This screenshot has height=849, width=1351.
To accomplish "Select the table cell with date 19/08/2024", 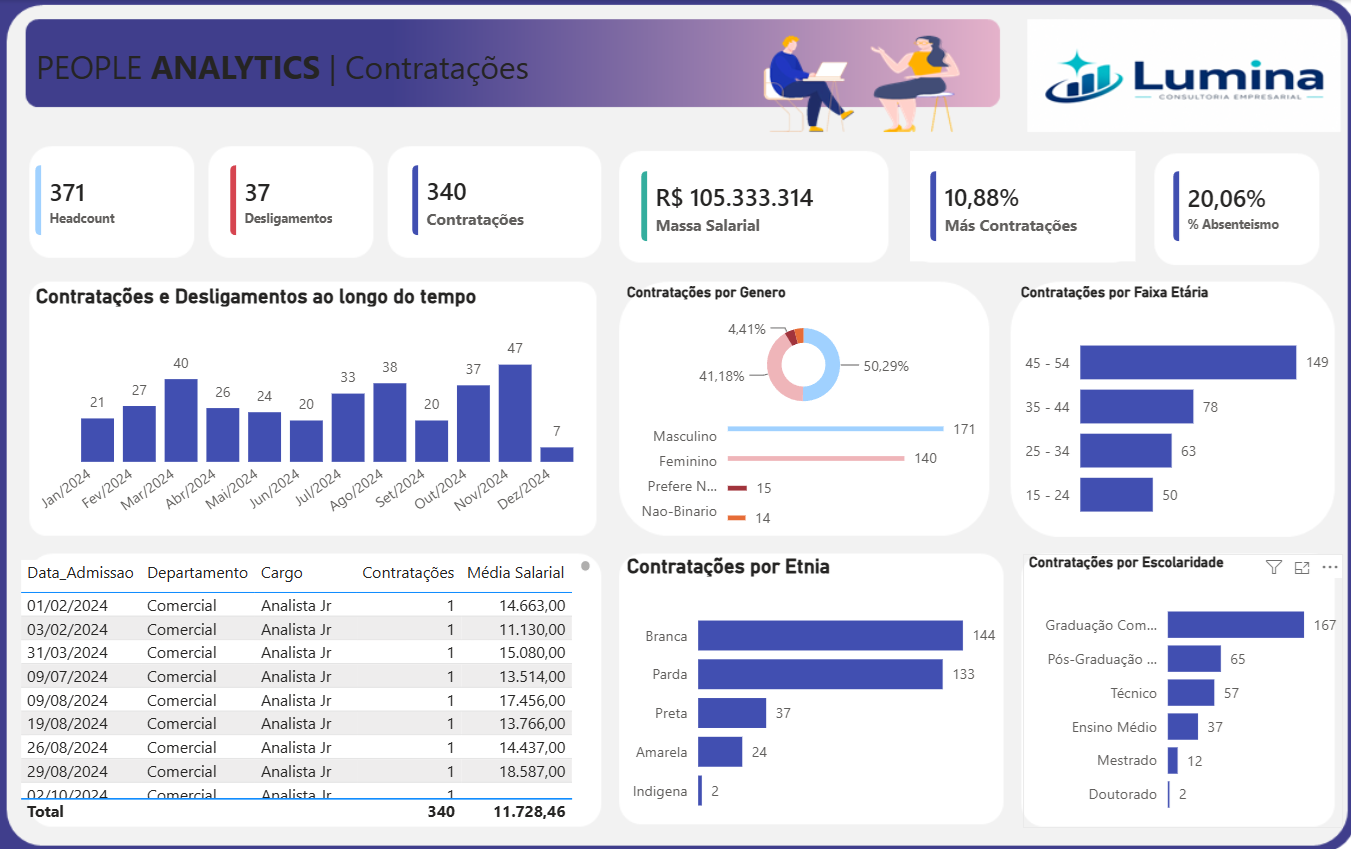I will [x=67, y=723].
